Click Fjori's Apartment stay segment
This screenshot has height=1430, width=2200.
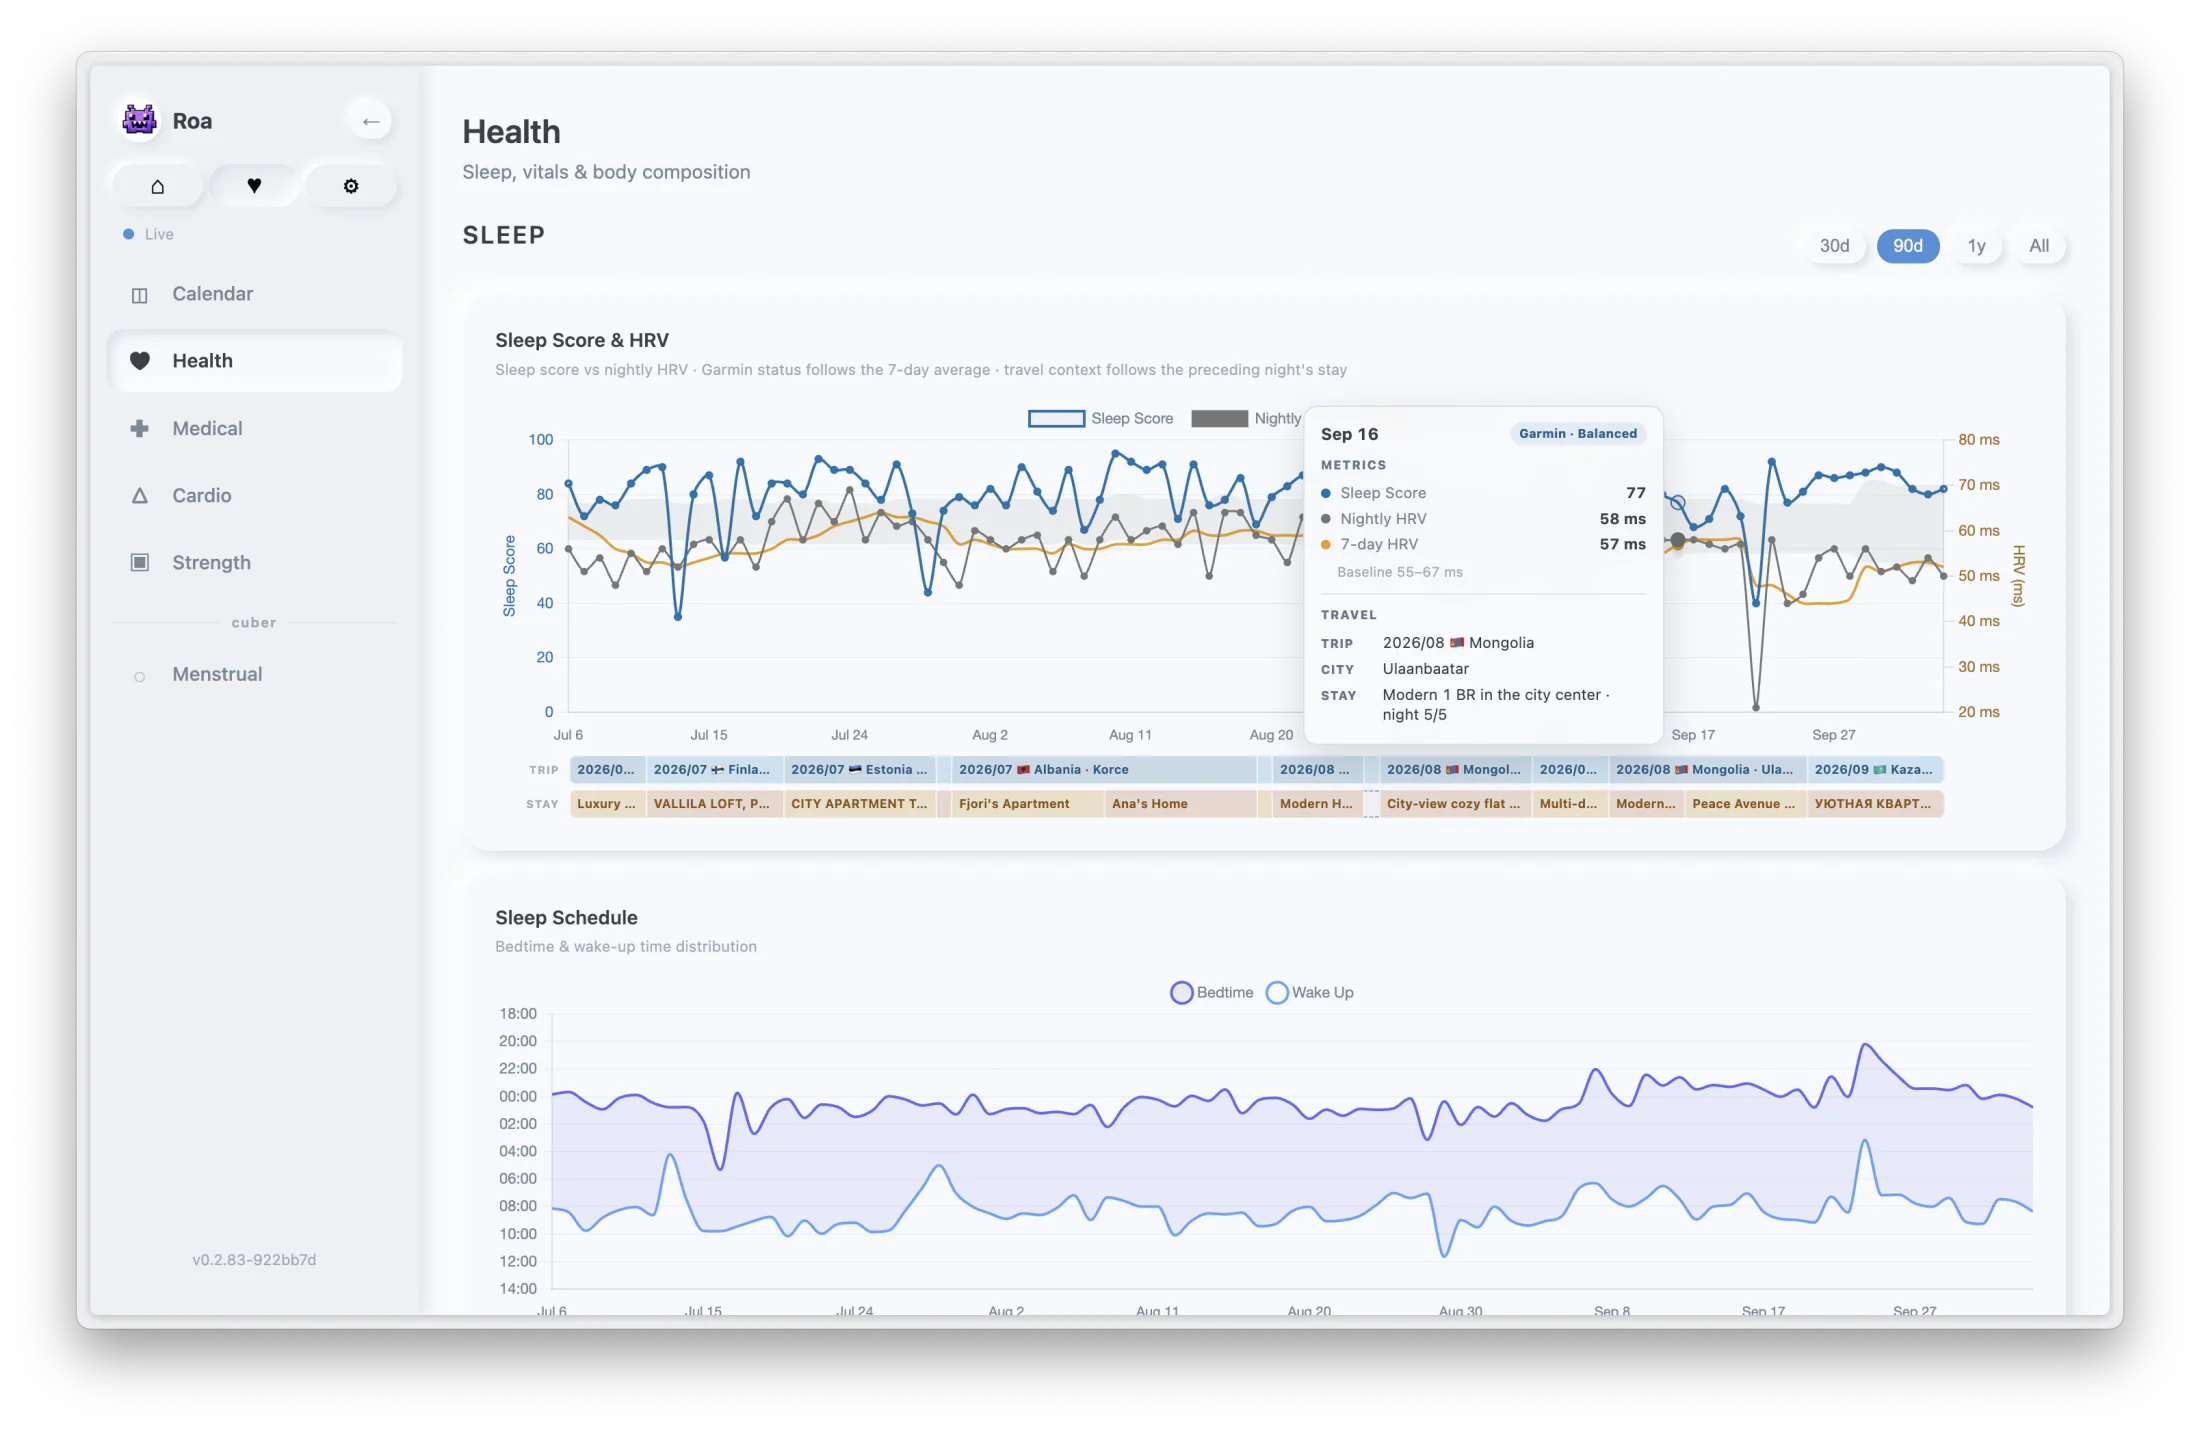pos(1027,804)
